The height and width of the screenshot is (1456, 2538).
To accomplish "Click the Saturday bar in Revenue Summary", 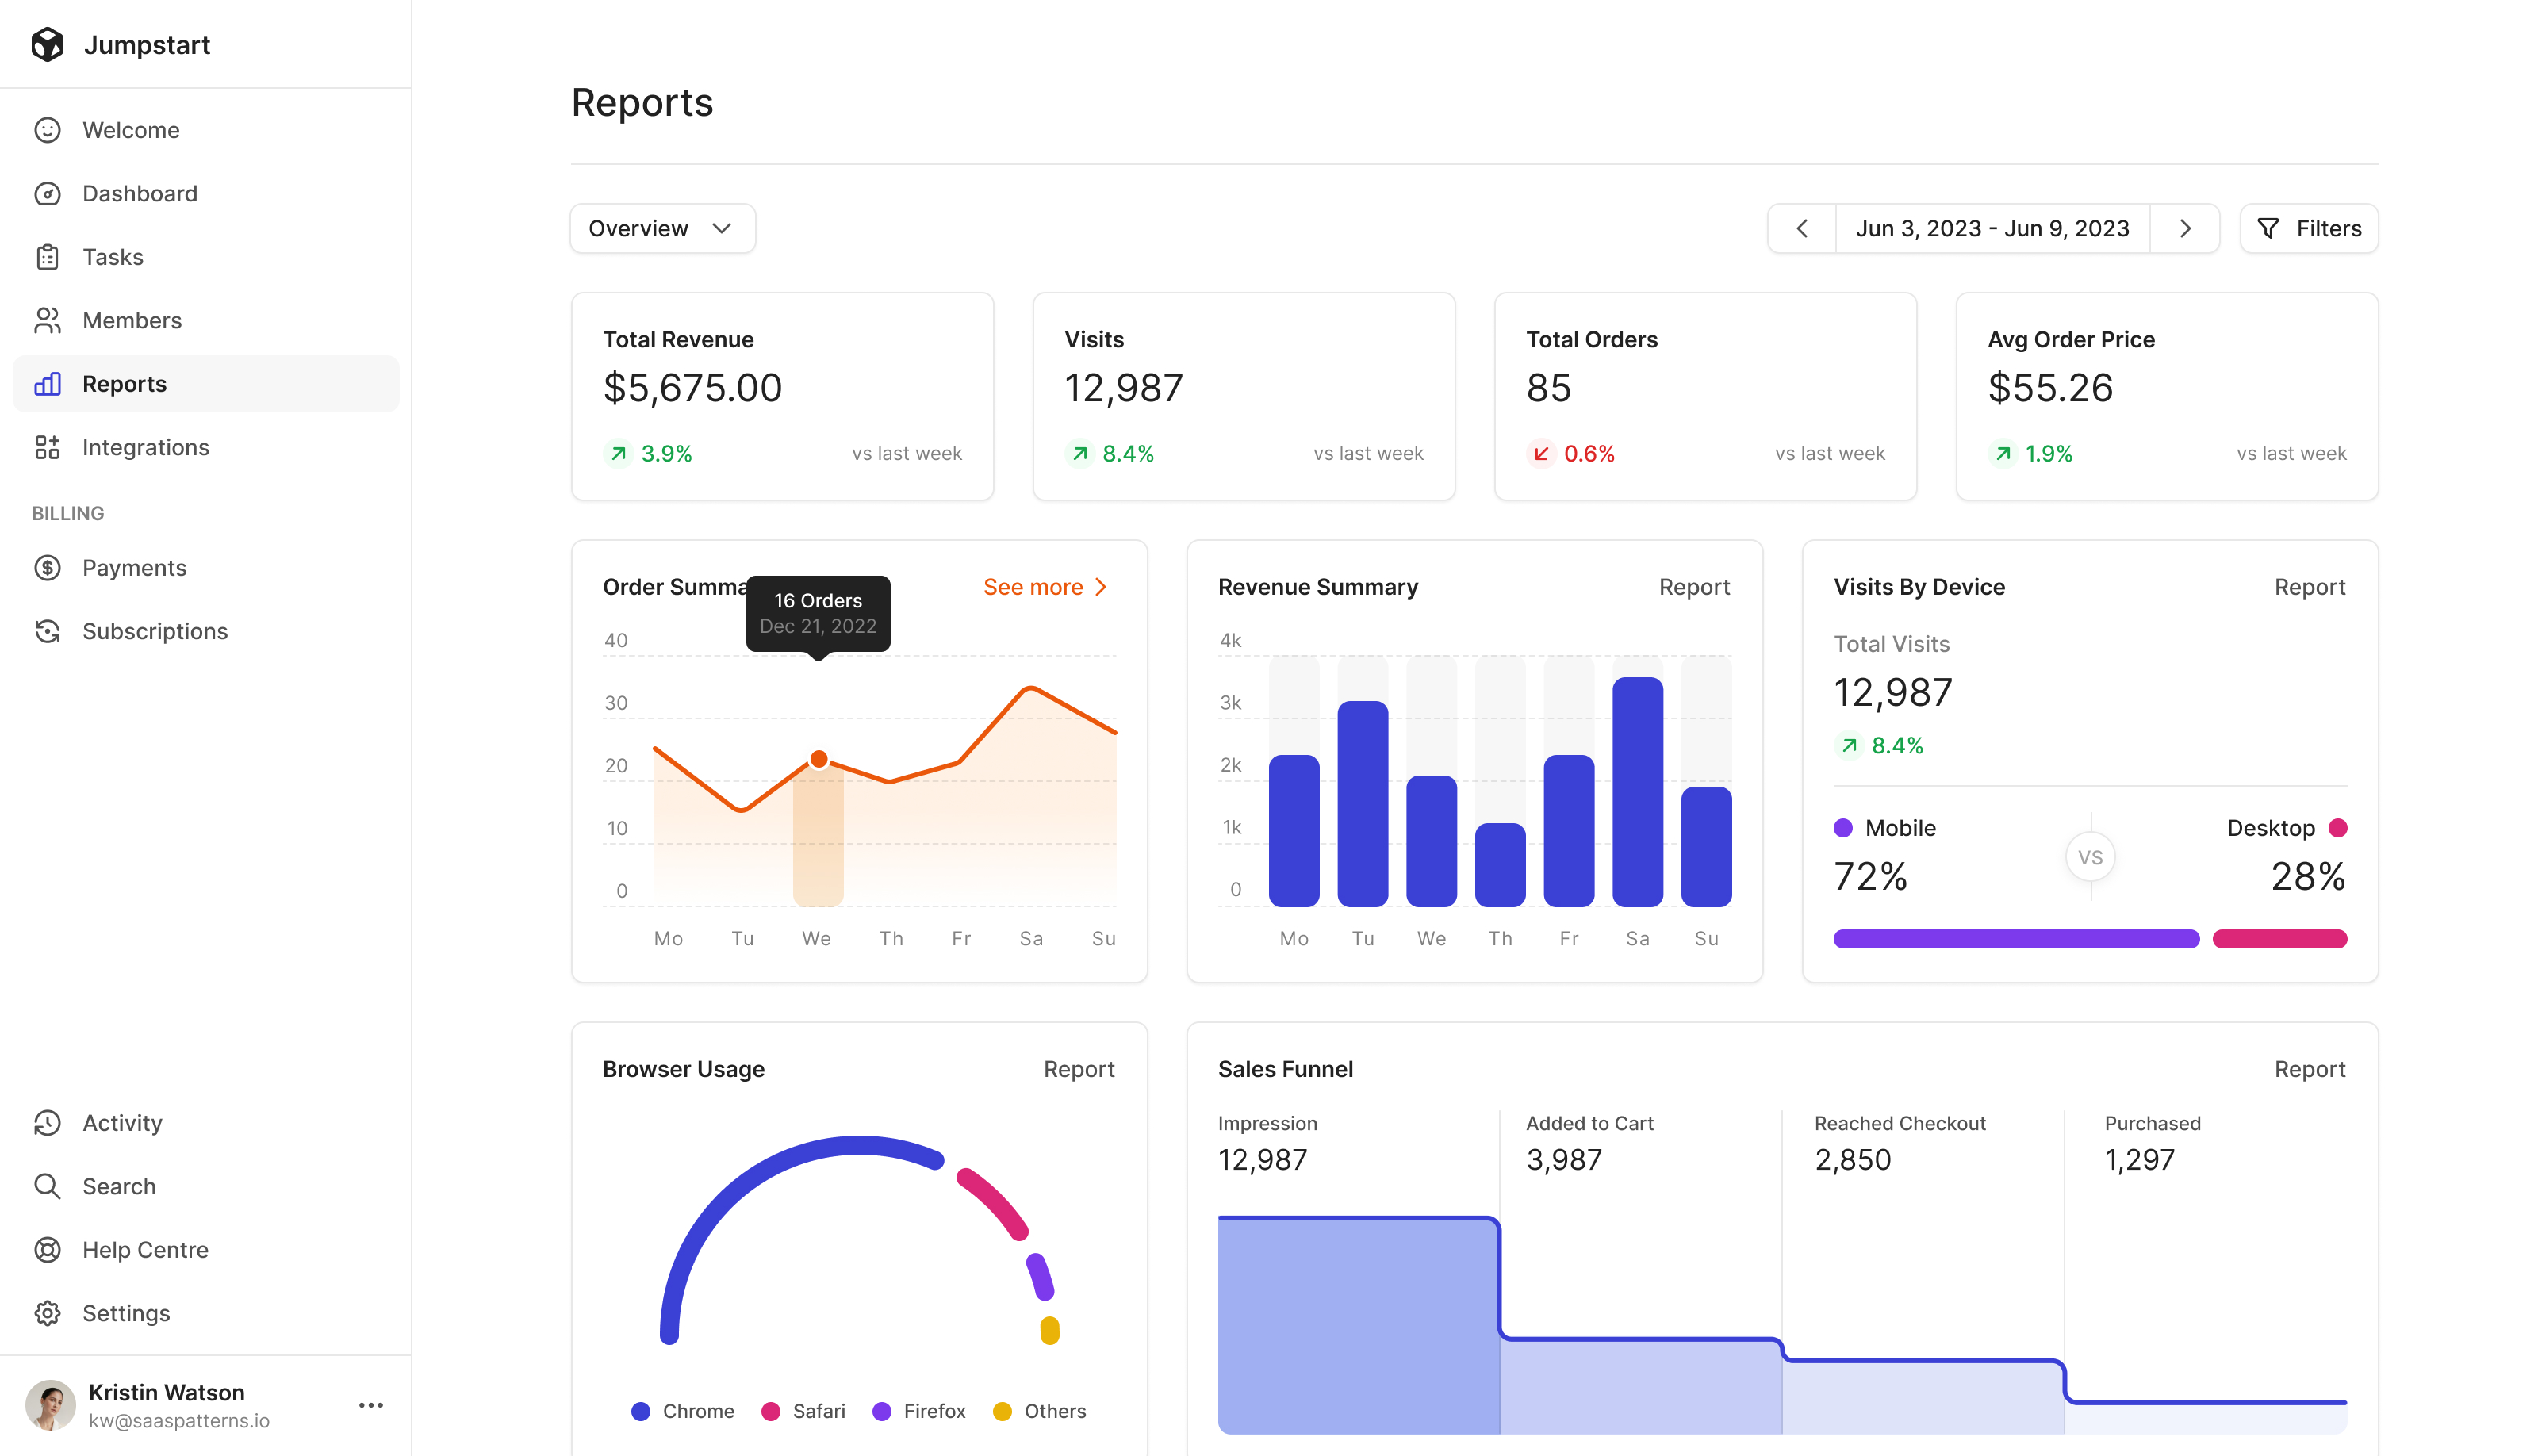I will coord(1637,792).
